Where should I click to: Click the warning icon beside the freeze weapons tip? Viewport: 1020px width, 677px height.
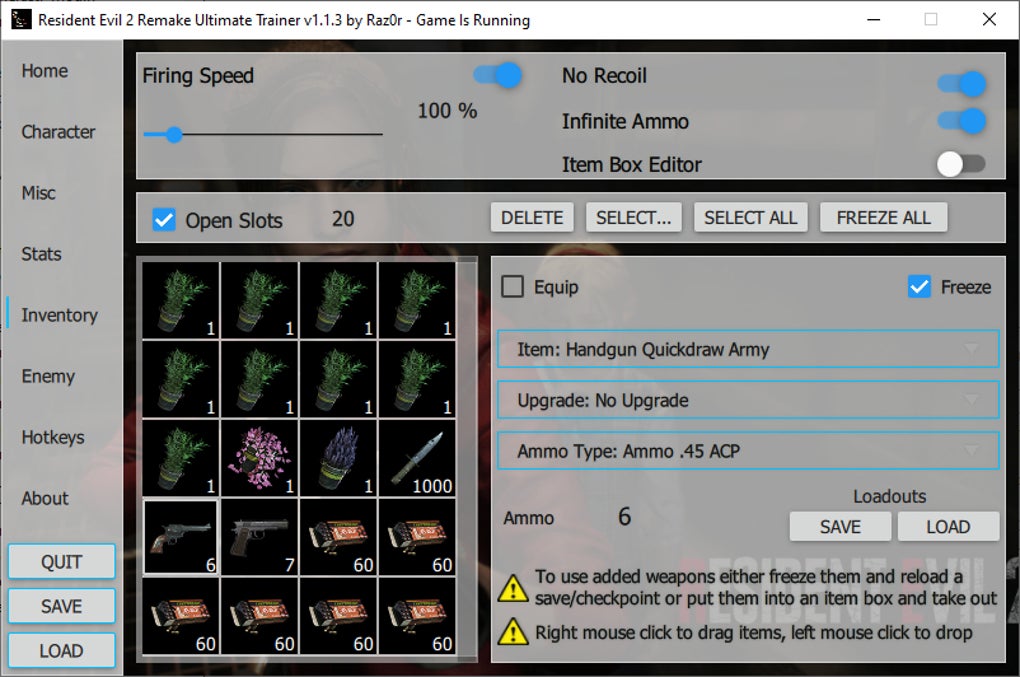click(513, 588)
